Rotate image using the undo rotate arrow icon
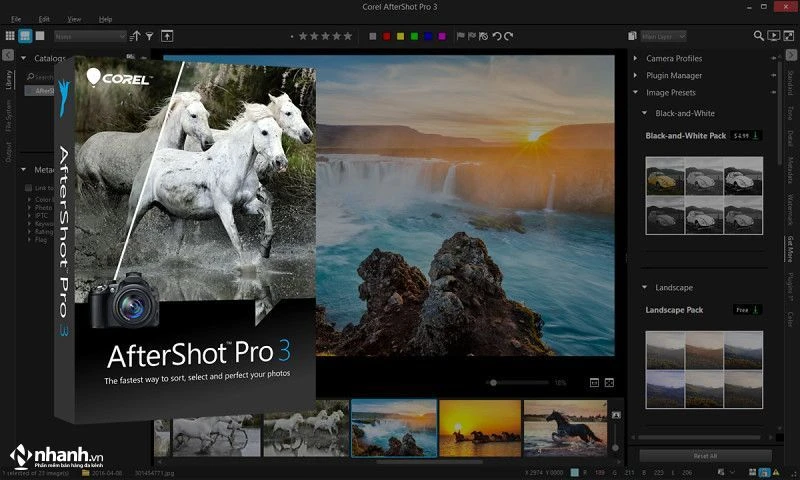Viewport: 800px width, 480px height. (x=497, y=36)
